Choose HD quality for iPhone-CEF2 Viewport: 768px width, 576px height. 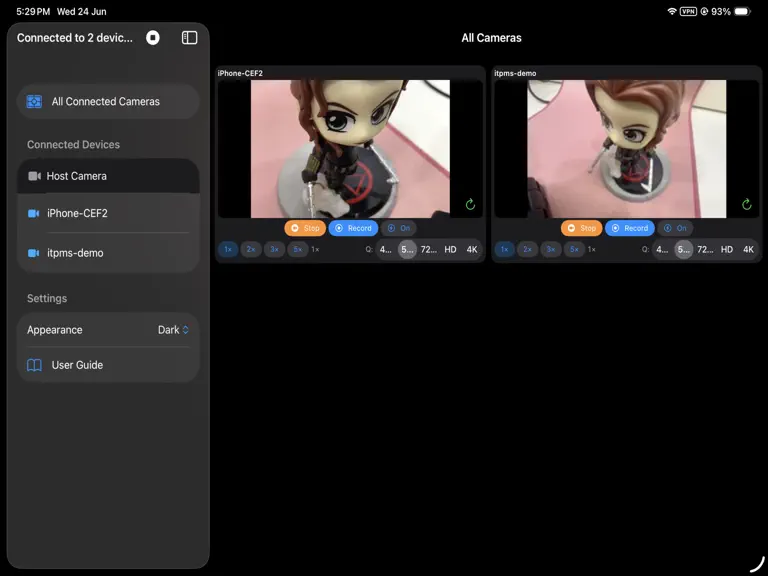click(x=450, y=249)
